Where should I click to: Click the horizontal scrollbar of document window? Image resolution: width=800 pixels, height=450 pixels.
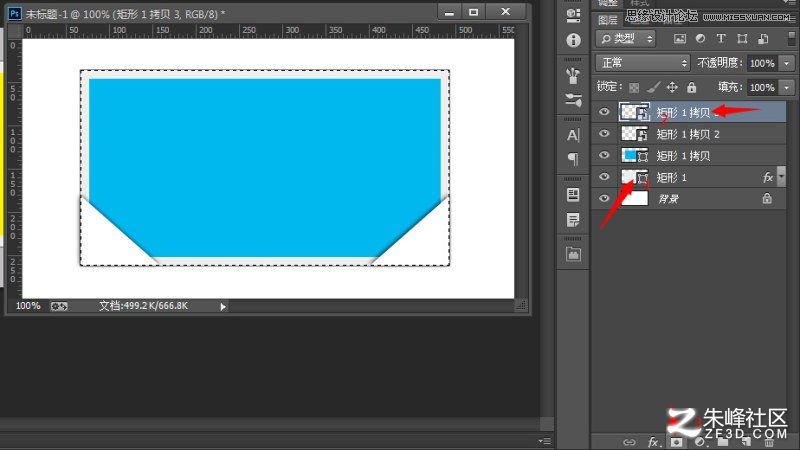tap(372, 306)
